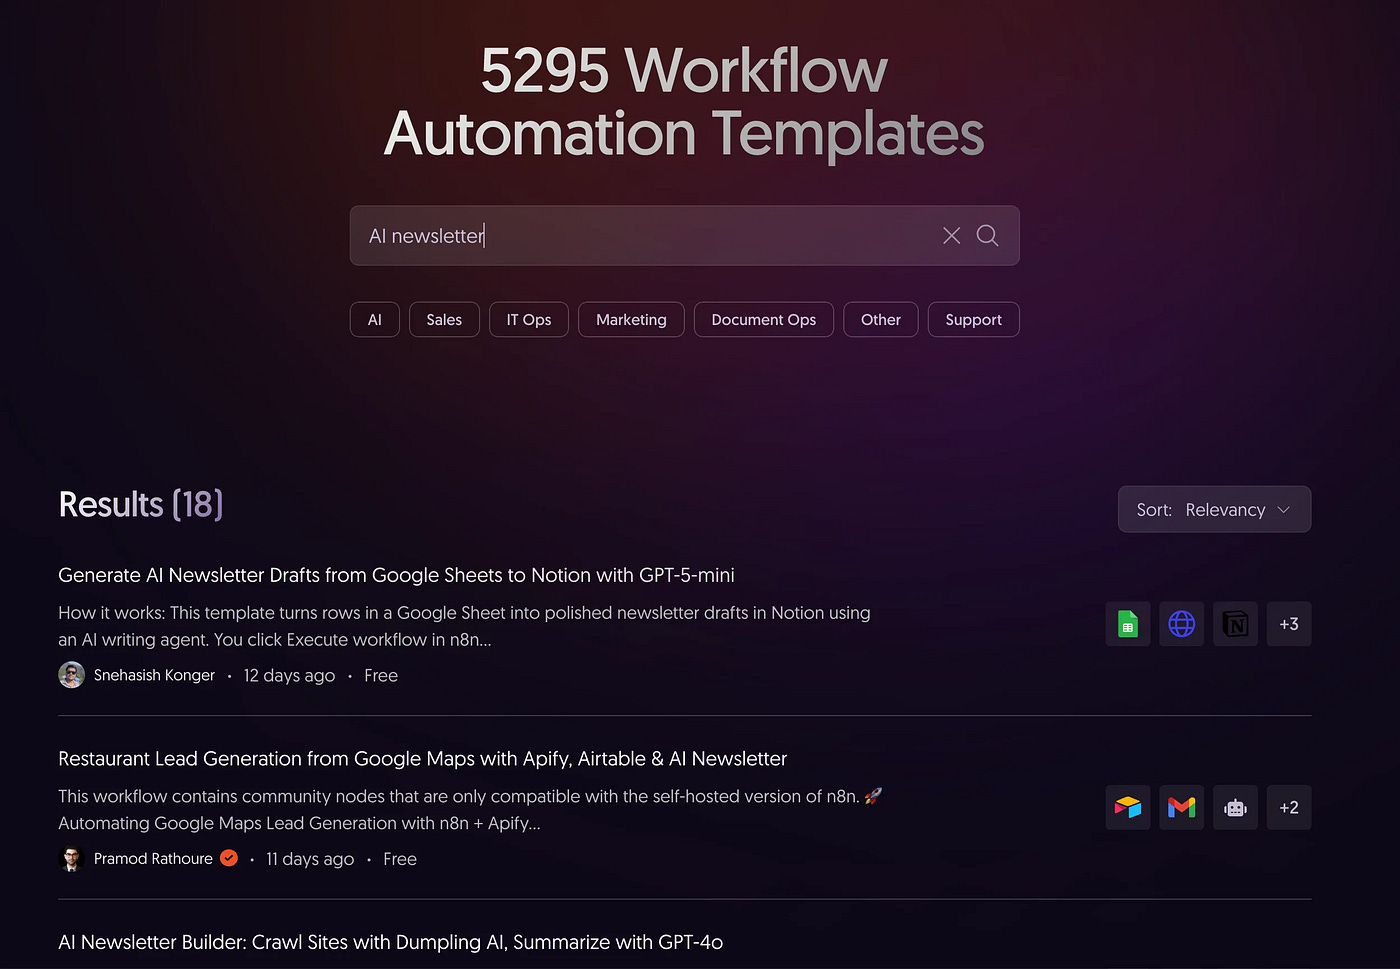Filter by the Sales category
The width and height of the screenshot is (1400, 969).
(444, 320)
